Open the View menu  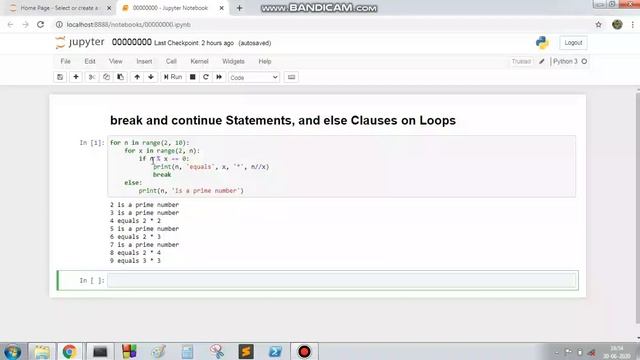(116, 61)
